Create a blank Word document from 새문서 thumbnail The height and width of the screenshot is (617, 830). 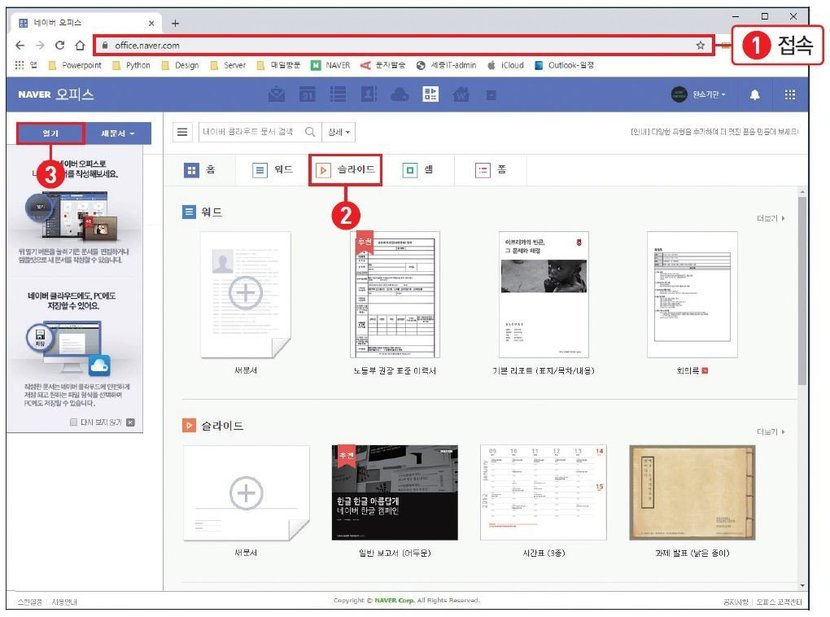coord(246,295)
